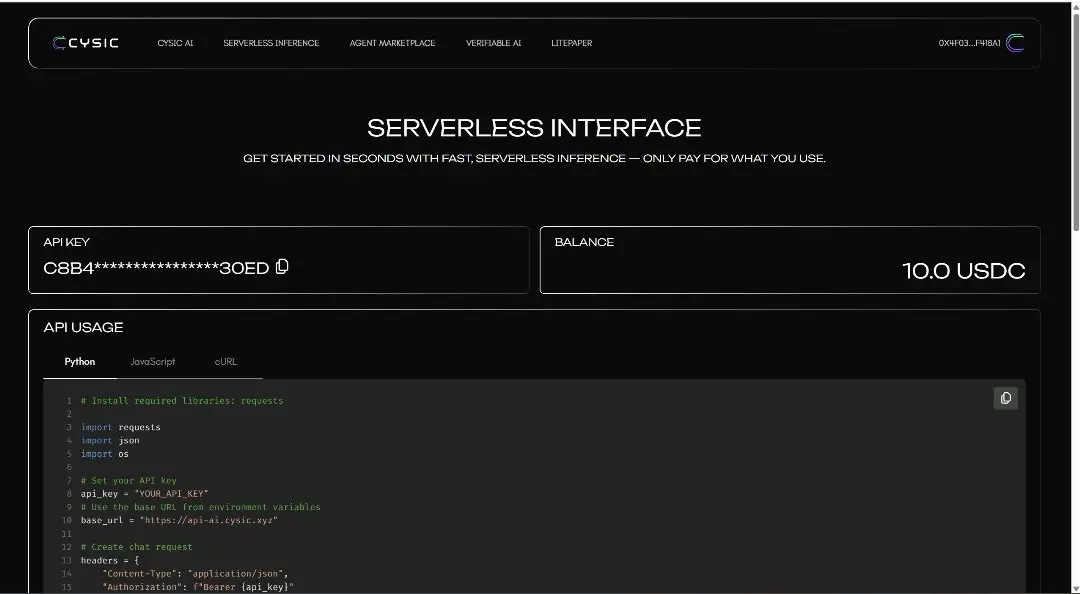Switch to the JavaScript tab
The height and width of the screenshot is (594, 1080).
point(153,362)
